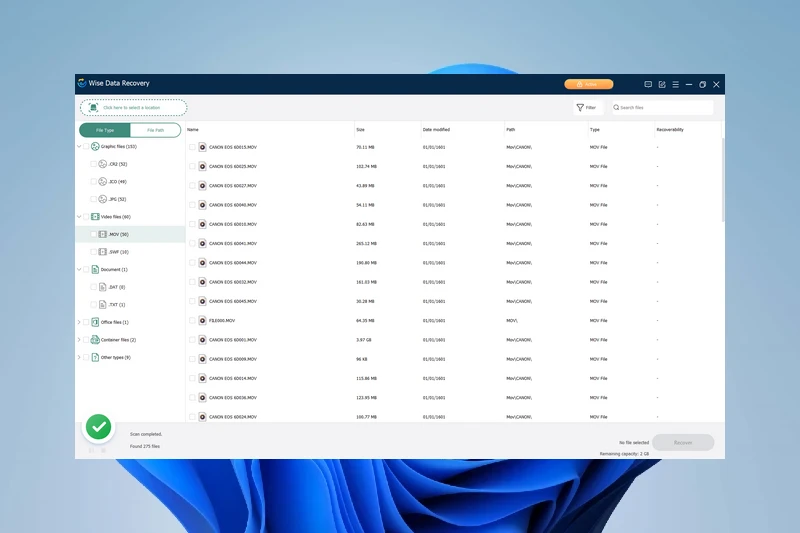Click the edit note icon in title bar

(x=662, y=85)
